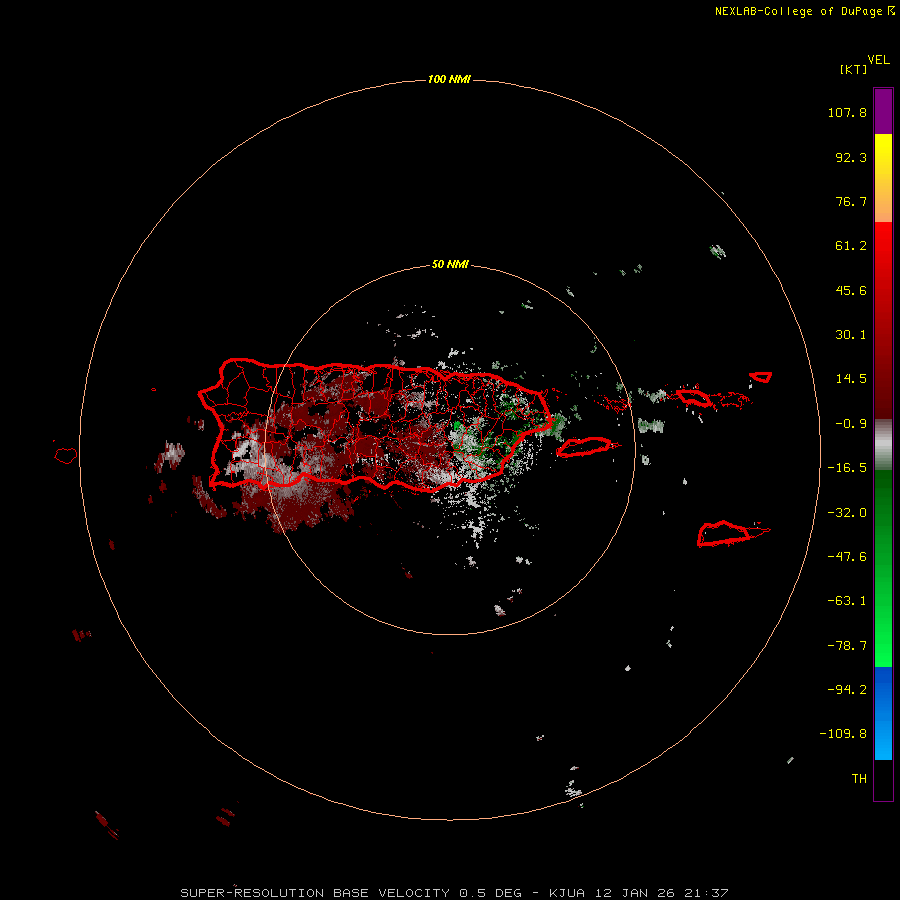Click the purple segment of velocity color bar
The height and width of the screenshot is (900, 900).
point(883,111)
